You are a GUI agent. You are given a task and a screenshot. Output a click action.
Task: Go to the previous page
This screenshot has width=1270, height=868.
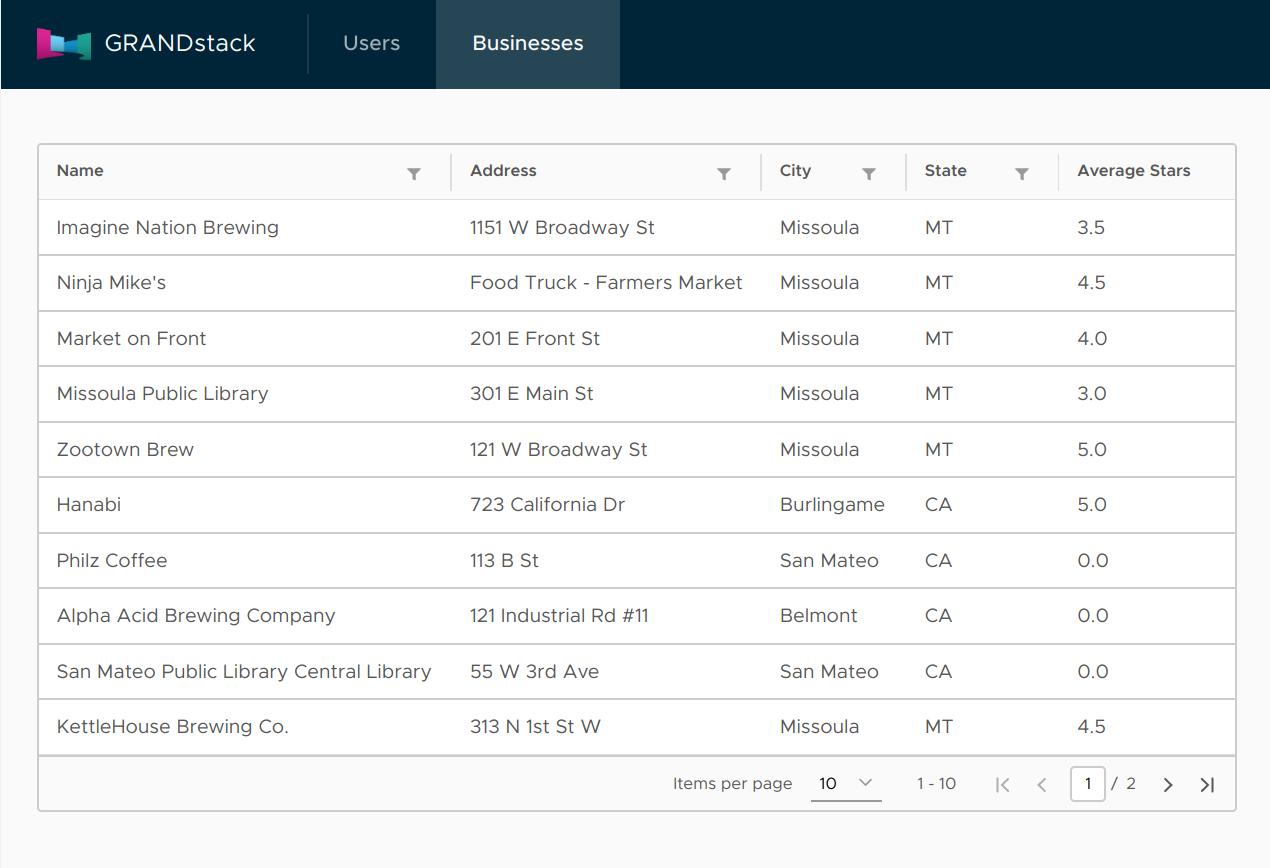click(x=1042, y=785)
